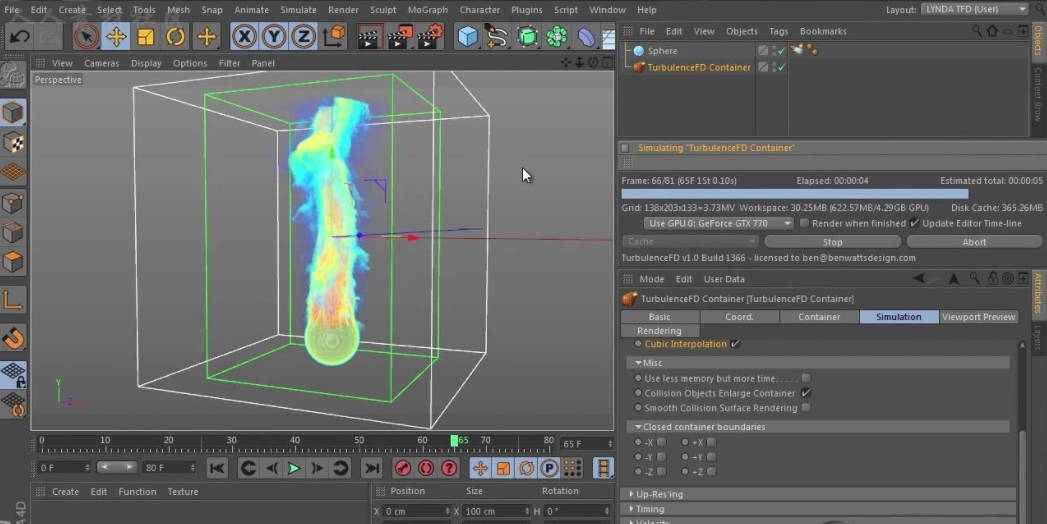Open Object Manager Bookmarks menu
1047x524 pixels.
tap(823, 31)
